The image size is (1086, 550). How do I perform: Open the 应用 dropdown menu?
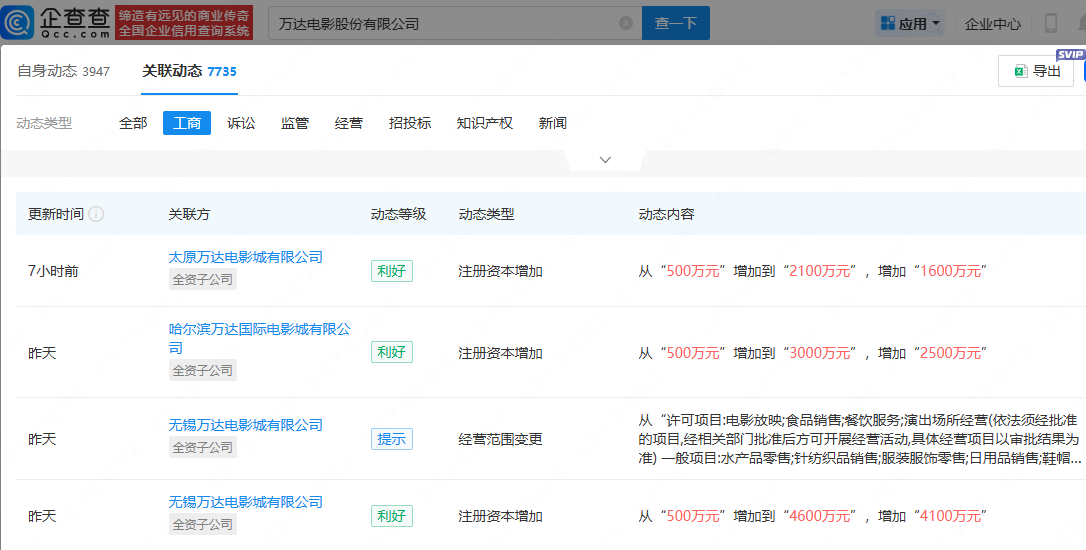[911, 23]
